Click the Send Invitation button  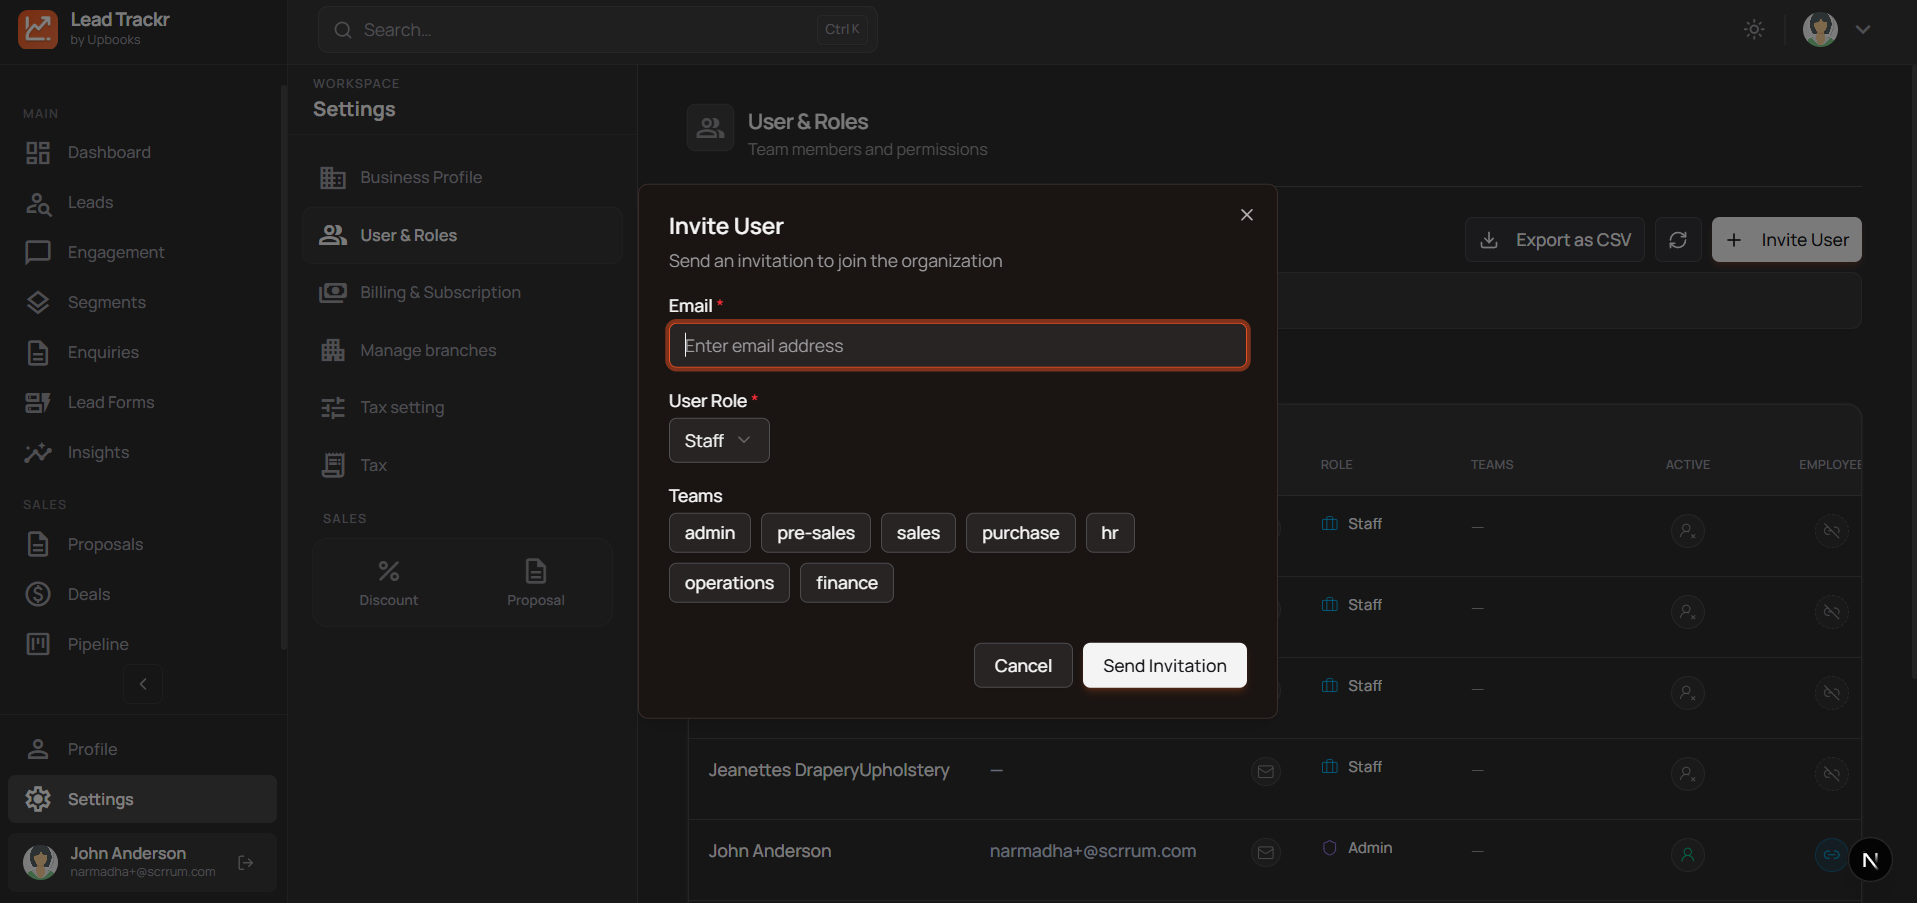[x=1164, y=665]
